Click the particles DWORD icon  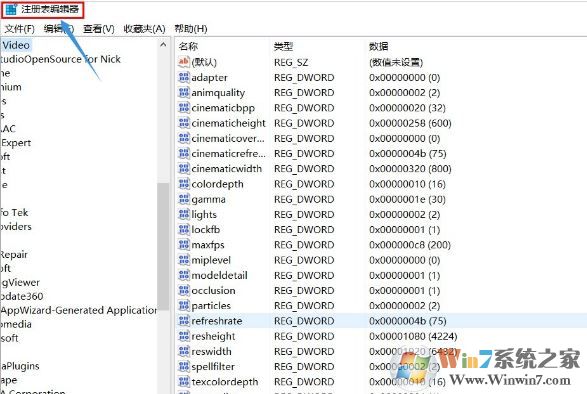(183, 306)
